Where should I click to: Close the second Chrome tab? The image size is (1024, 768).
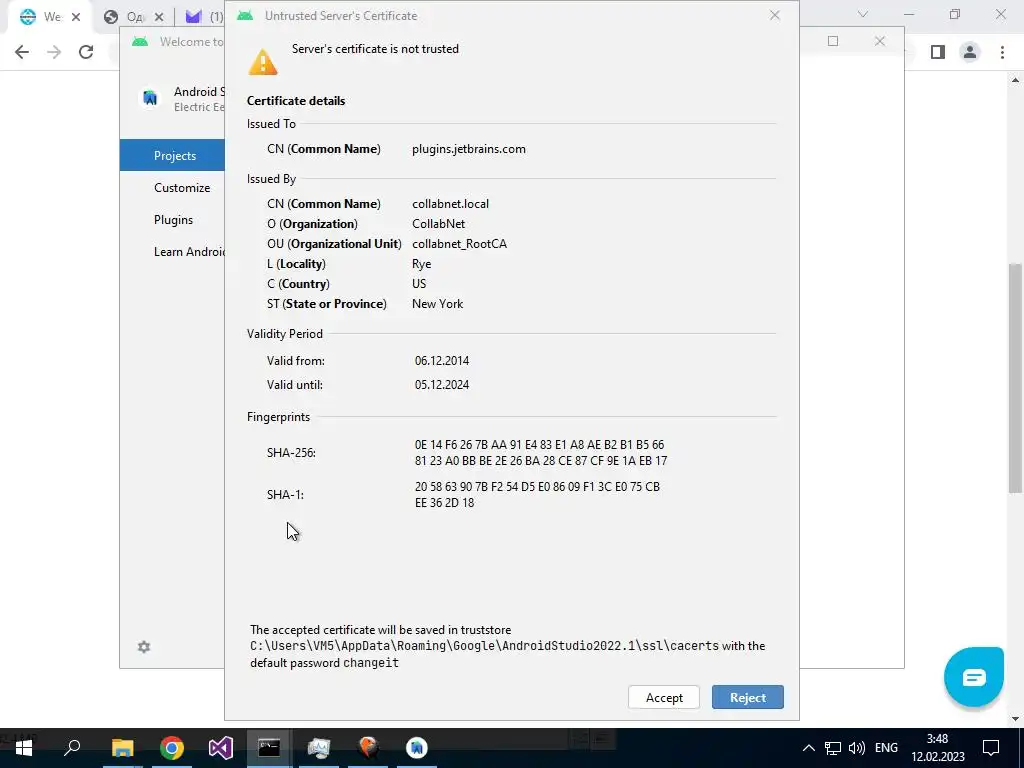[x=159, y=17]
